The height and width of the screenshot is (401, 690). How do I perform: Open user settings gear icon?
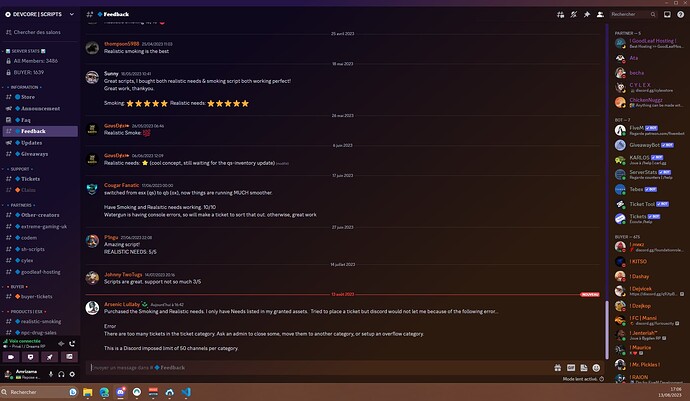pyautogui.click(x=72, y=374)
